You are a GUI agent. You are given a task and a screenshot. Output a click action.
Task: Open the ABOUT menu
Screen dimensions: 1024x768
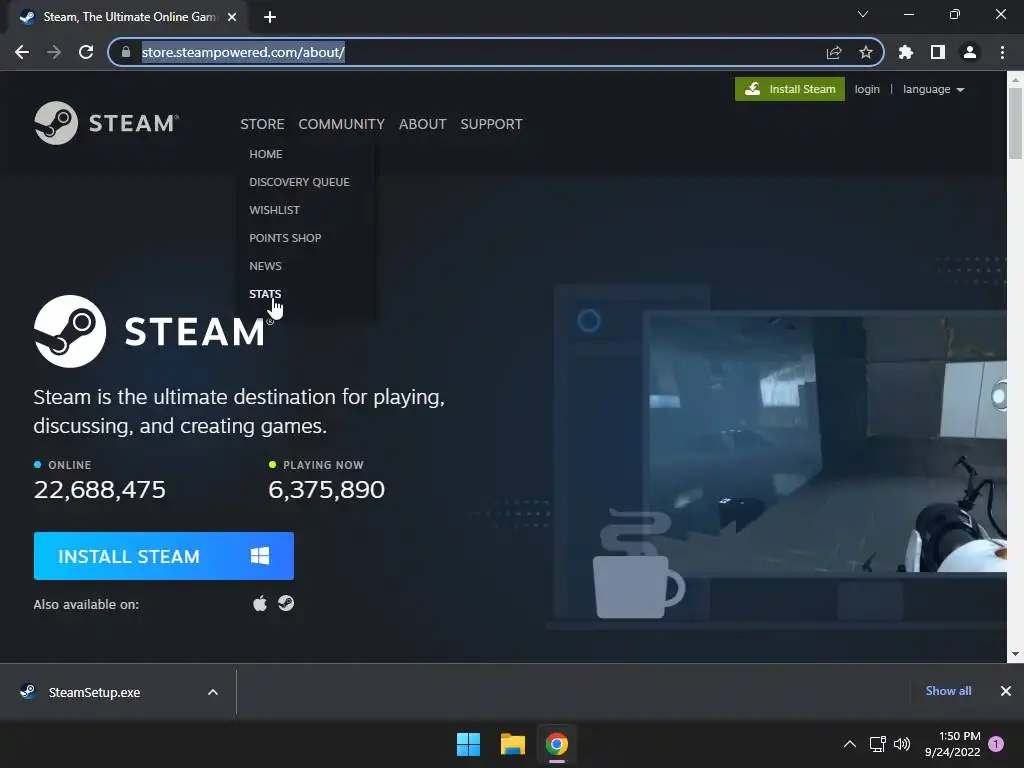tap(423, 124)
